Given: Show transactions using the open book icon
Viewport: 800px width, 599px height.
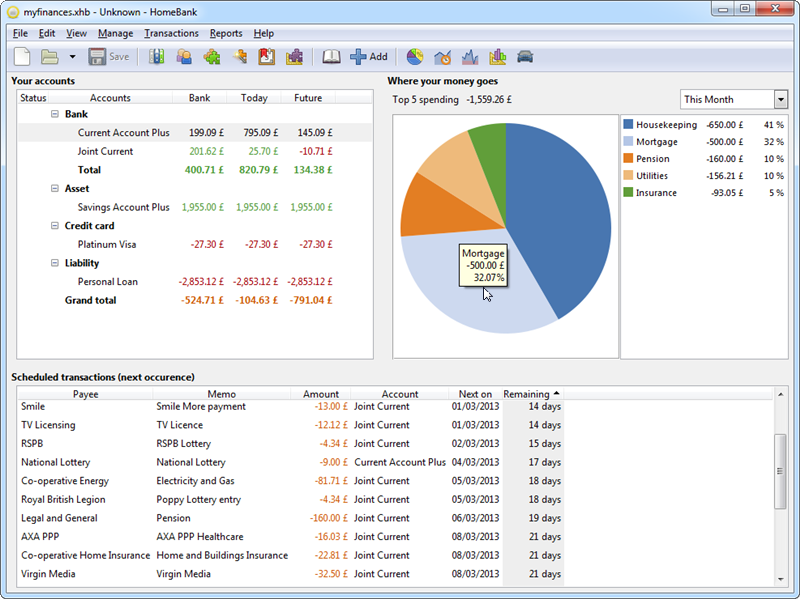Looking at the screenshot, I should click(331, 57).
